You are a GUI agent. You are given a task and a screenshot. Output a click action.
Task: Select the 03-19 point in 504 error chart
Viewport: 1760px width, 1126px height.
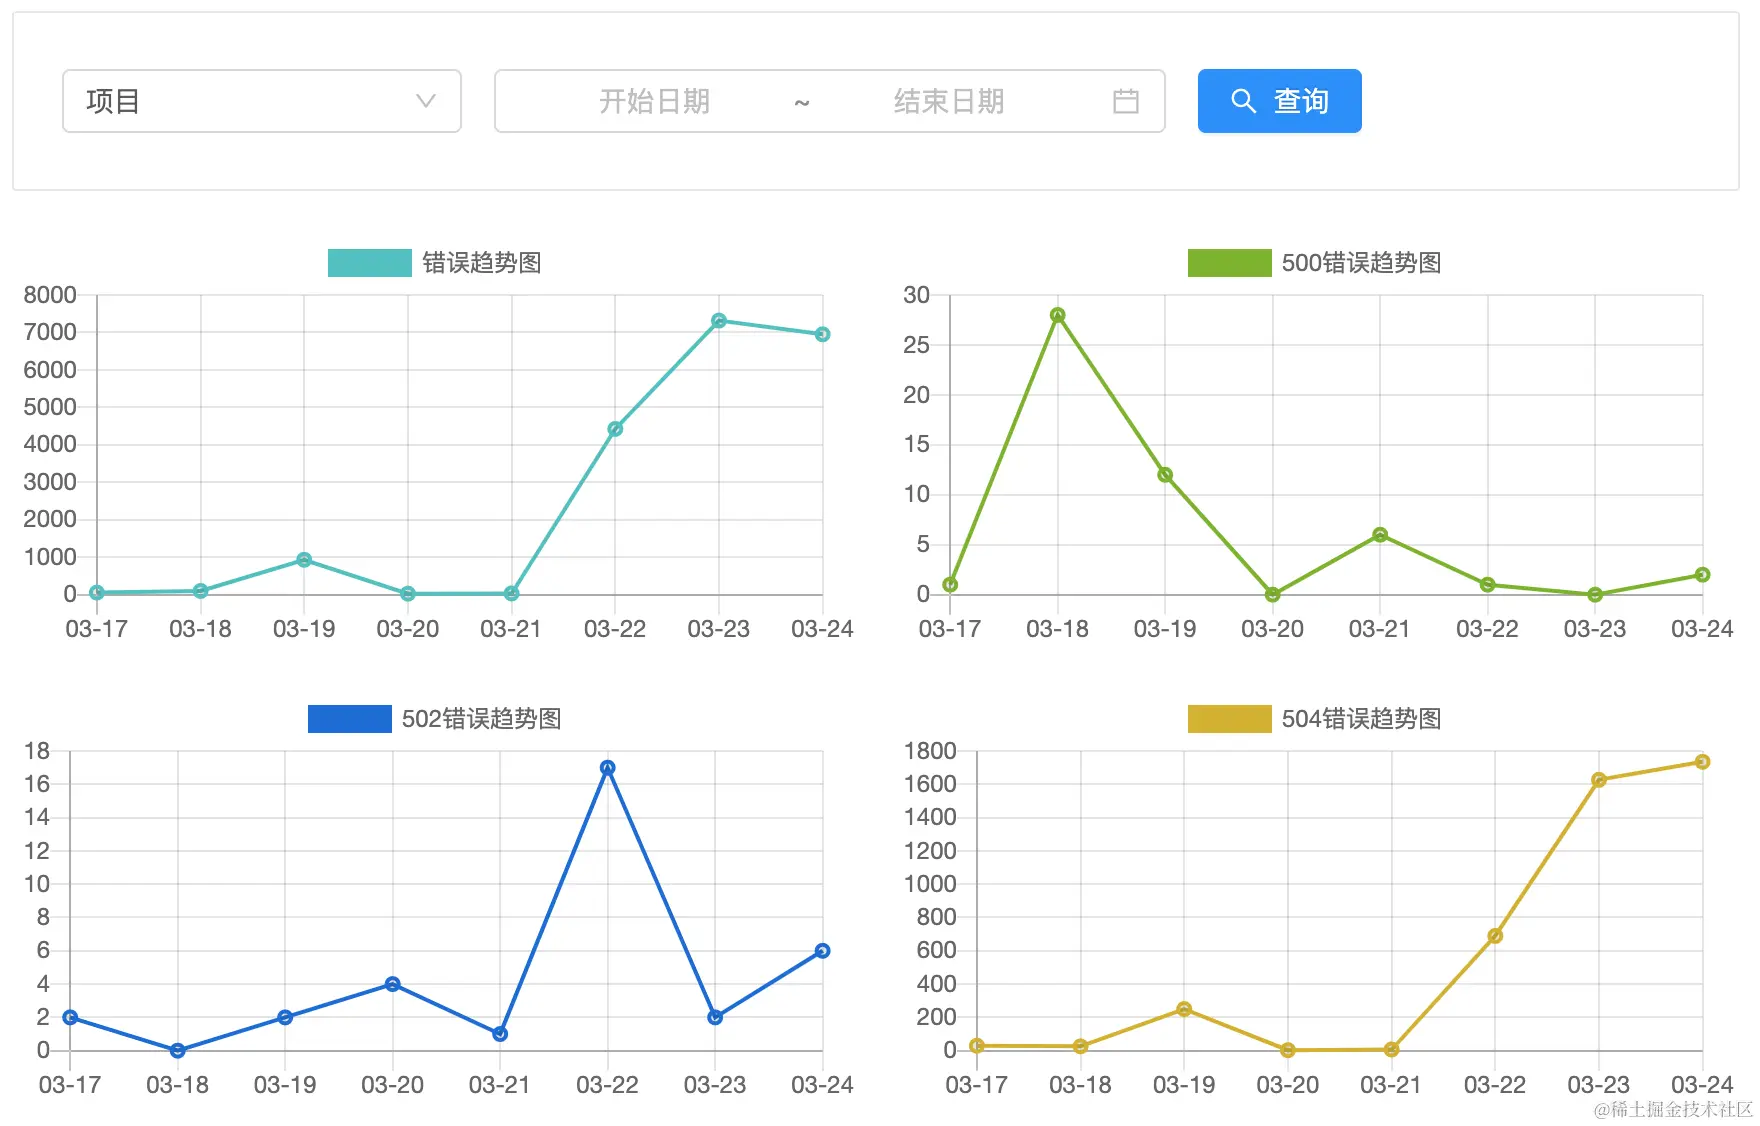(1184, 1009)
